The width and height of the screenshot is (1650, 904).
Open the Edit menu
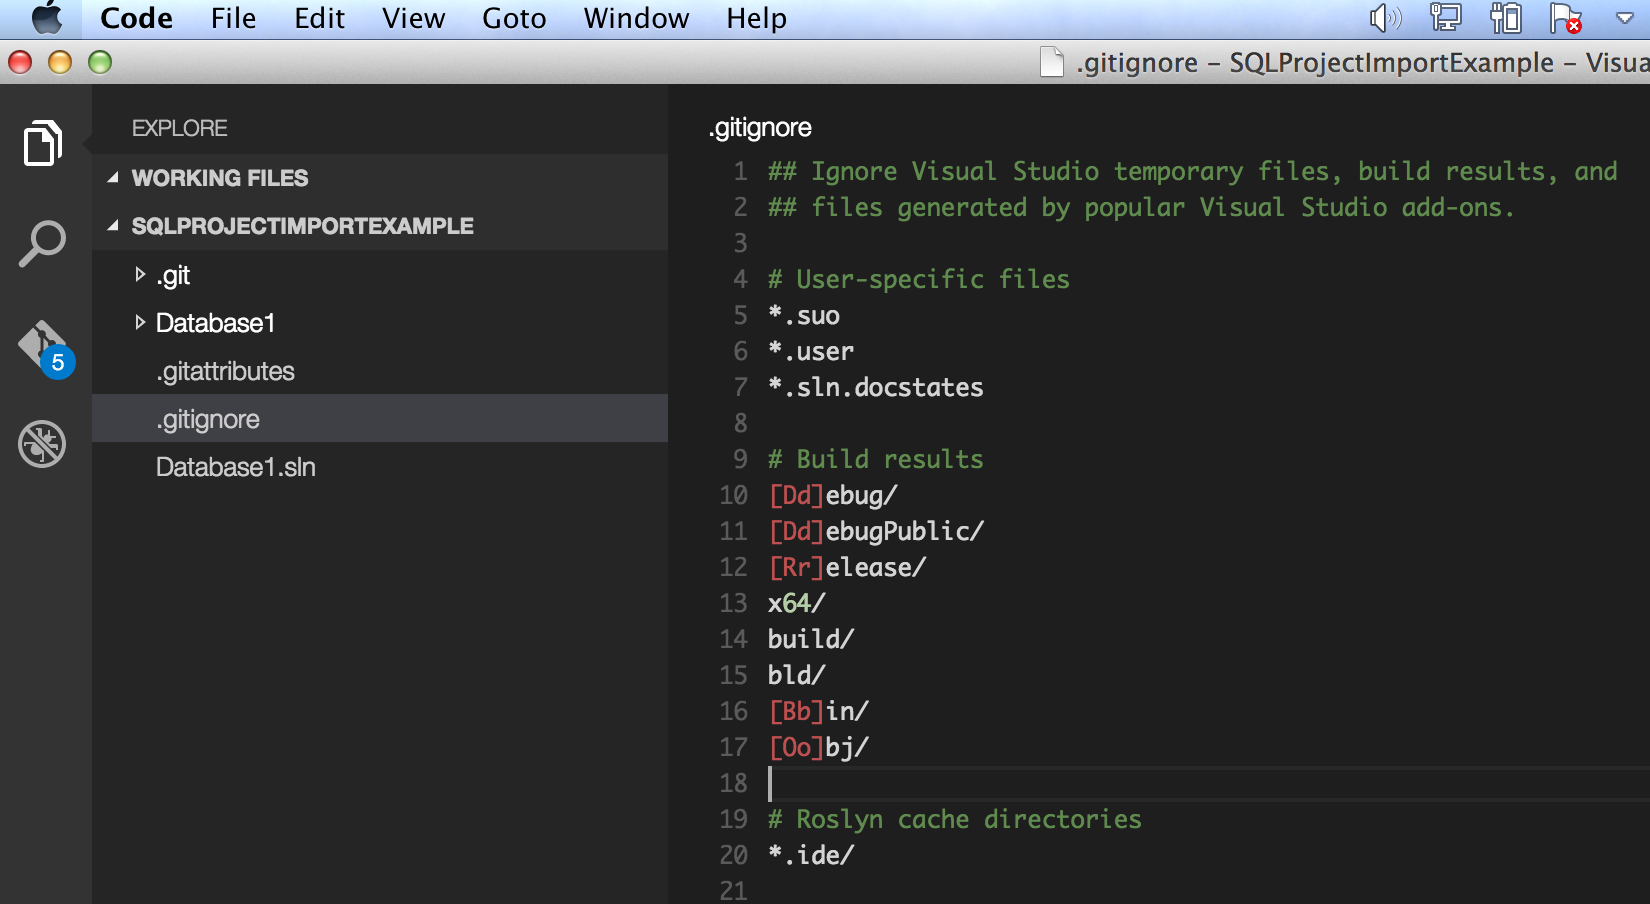click(x=319, y=18)
